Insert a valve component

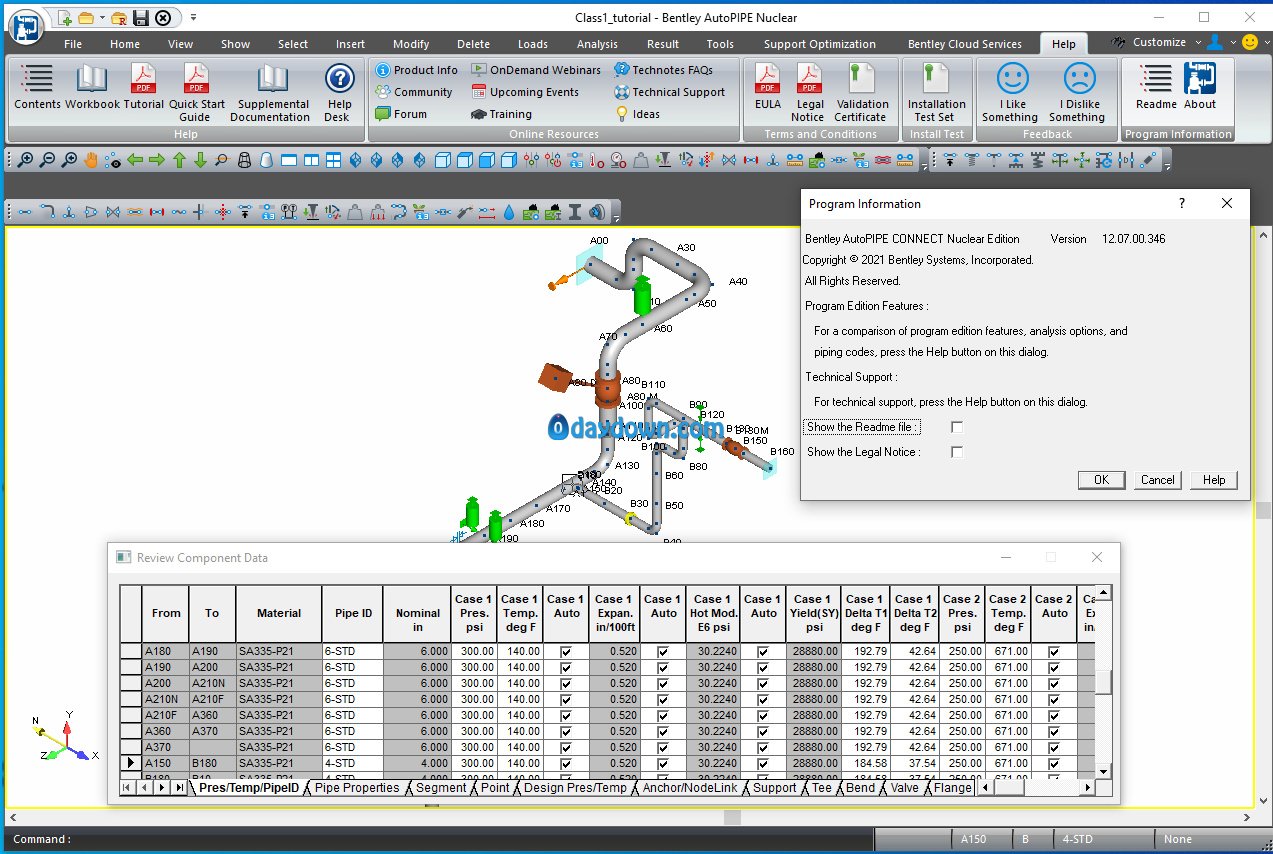(x=113, y=211)
